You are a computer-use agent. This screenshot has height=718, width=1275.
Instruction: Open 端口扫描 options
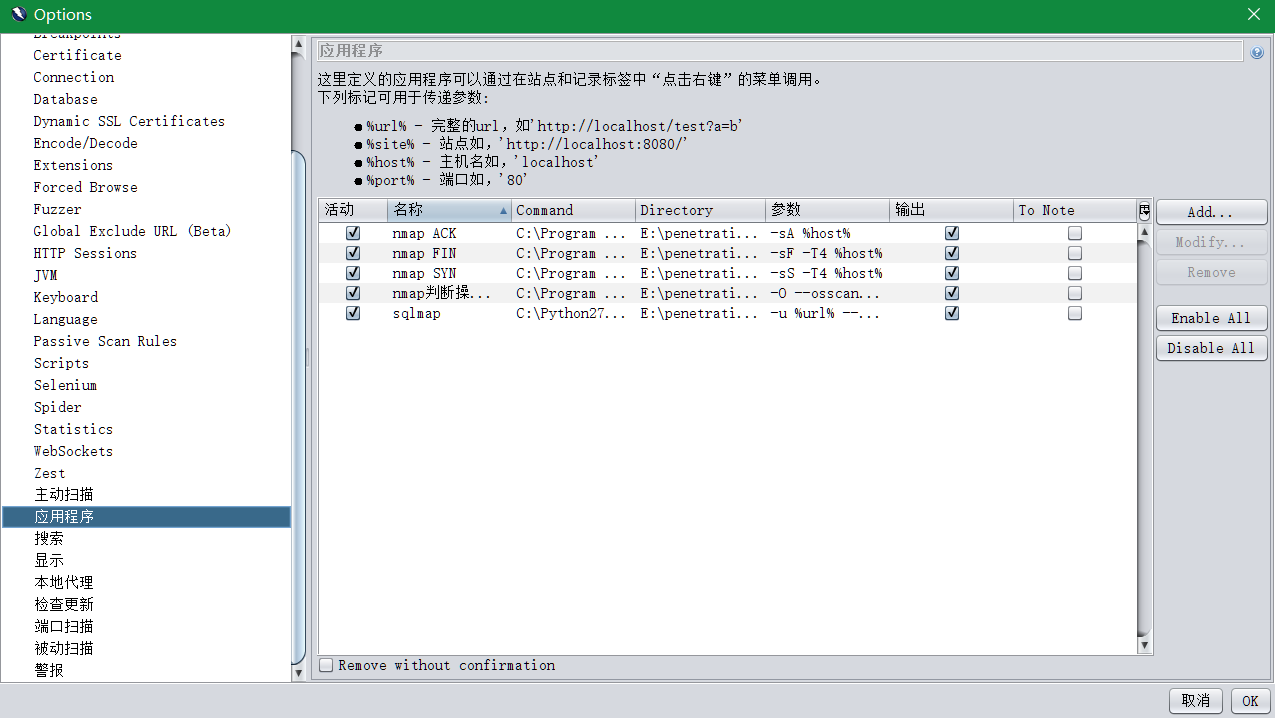[64, 626]
